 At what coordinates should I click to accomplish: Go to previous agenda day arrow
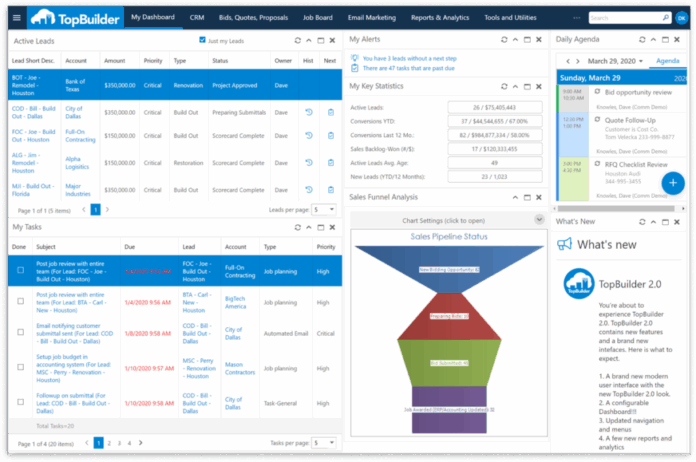click(568, 61)
